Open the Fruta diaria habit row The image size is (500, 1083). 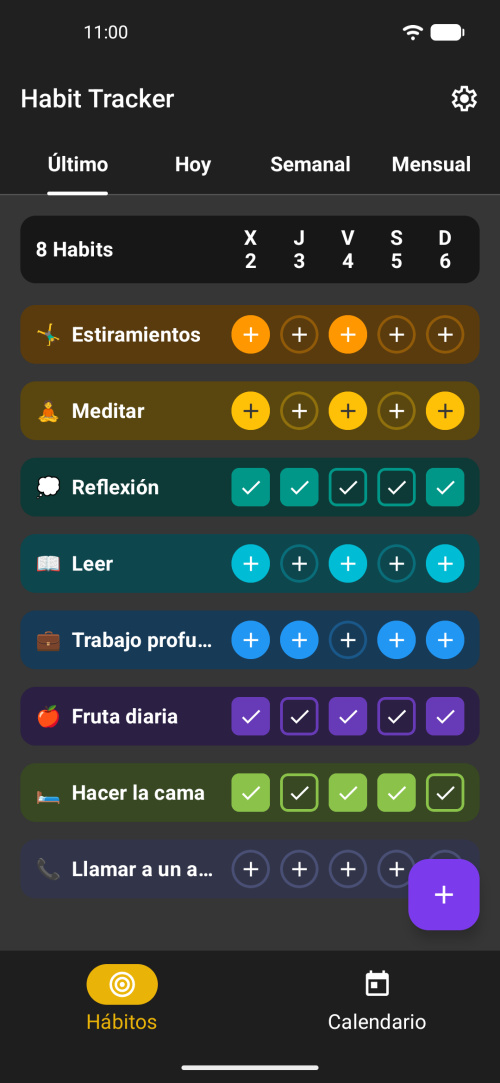[x=250, y=716]
